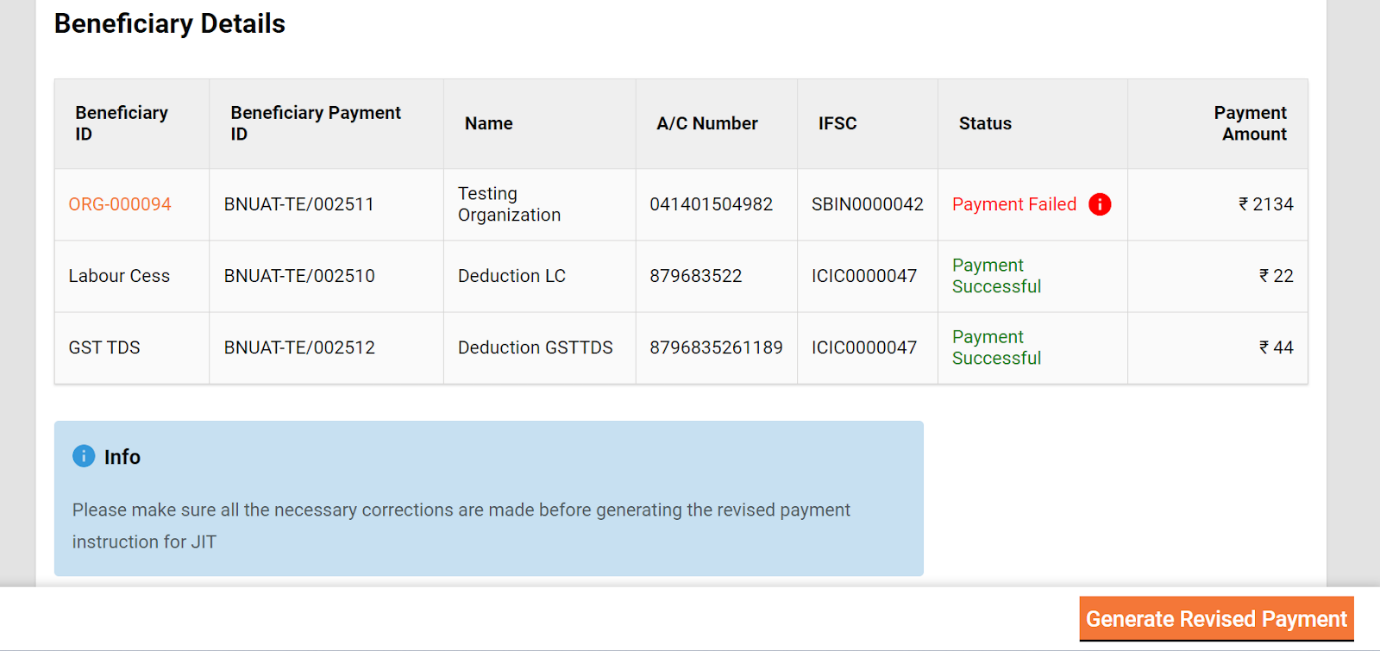Viewport: 1380px width, 651px height.
Task: Click the GST TDS beneficiary cell
Action: (x=104, y=348)
